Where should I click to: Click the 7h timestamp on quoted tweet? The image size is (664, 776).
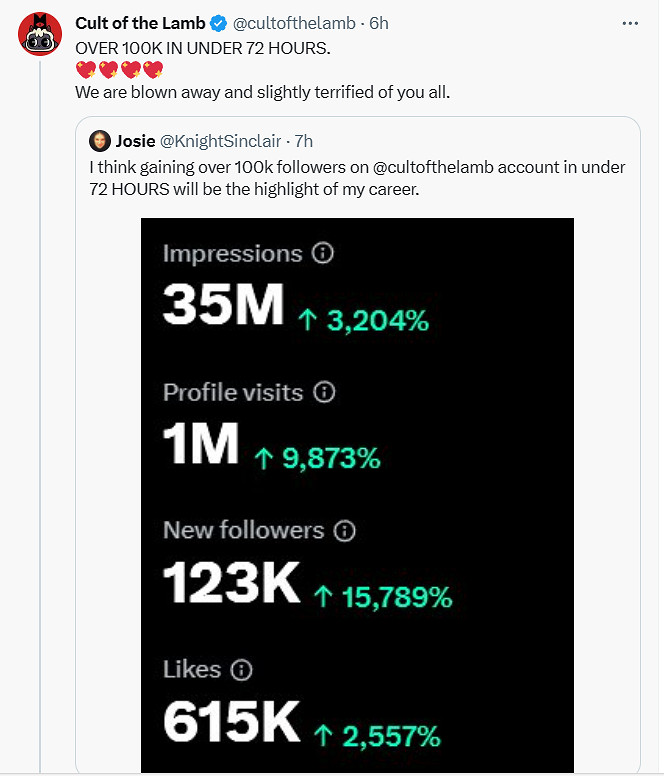tap(304, 140)
